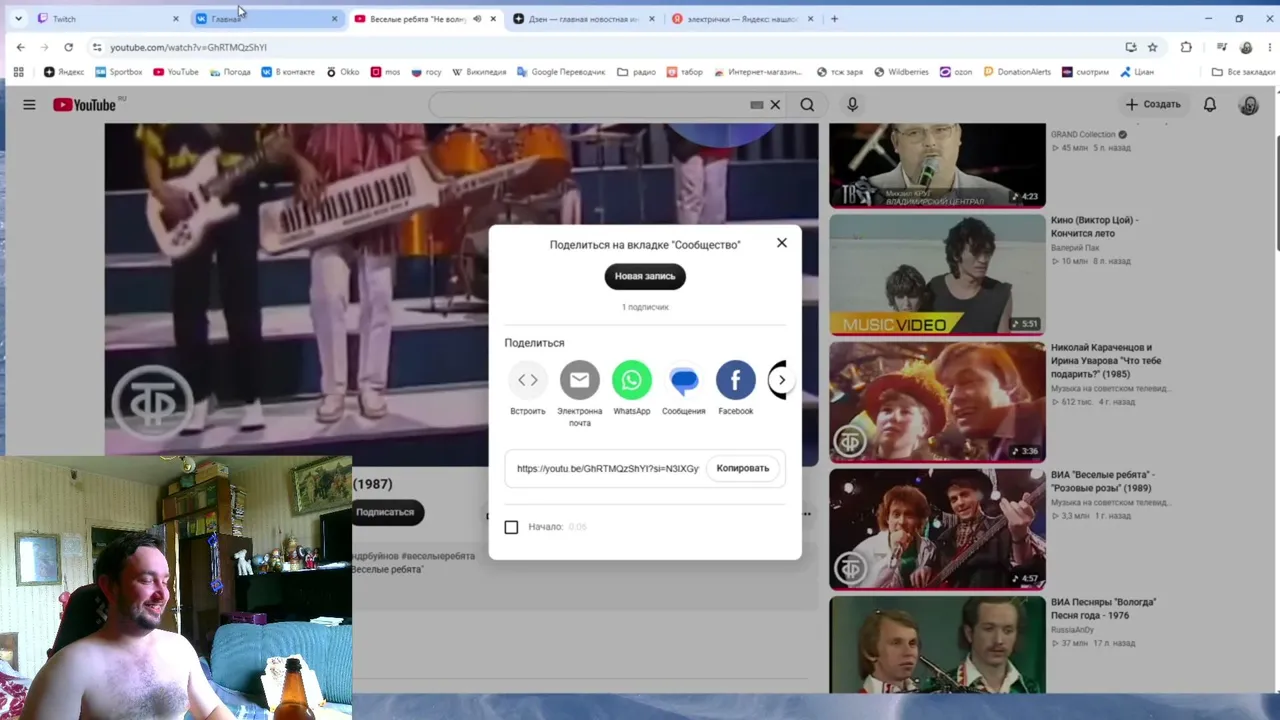Open the ВИА Песняры Вологда title

click(x=1103, y=608)
